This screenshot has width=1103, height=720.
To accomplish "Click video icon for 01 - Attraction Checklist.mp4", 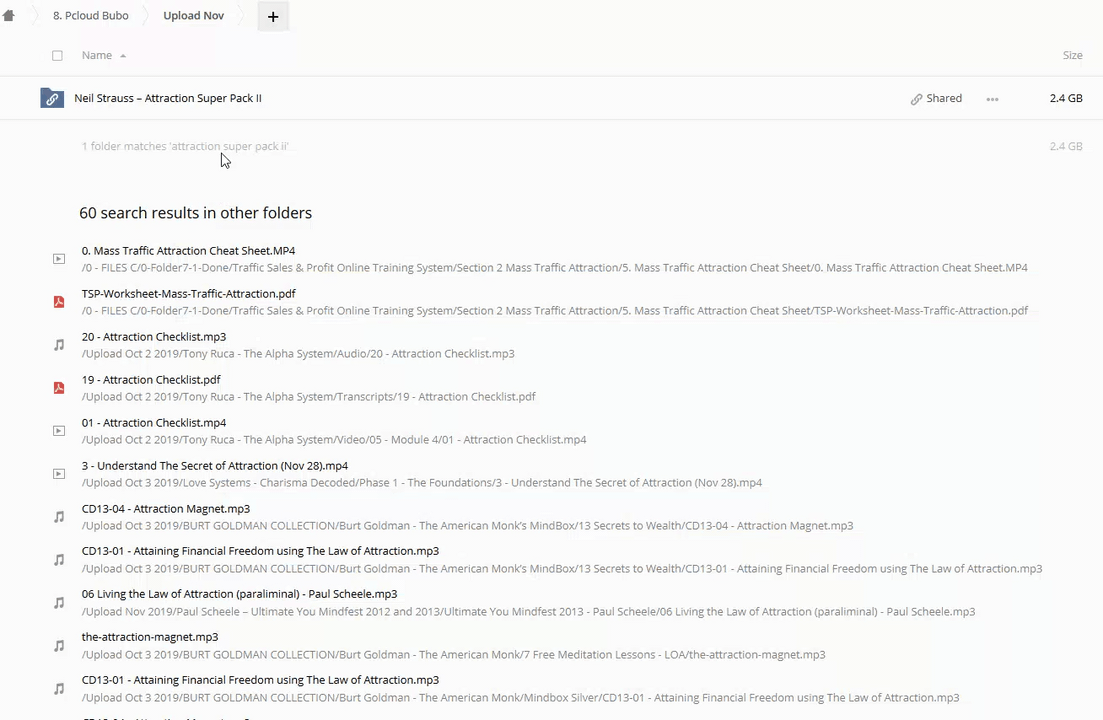I will [x=59, y=431].
